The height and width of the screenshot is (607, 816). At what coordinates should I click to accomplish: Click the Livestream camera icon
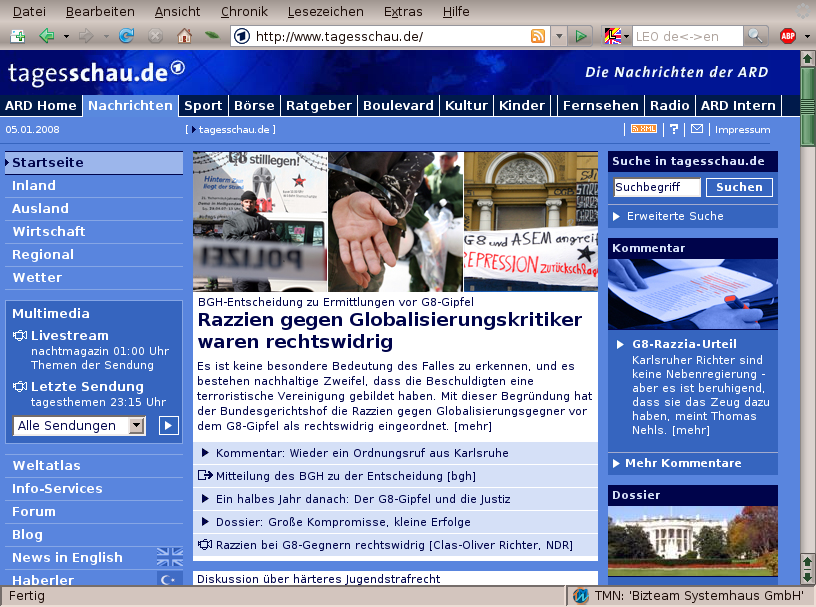pos(20,336)
